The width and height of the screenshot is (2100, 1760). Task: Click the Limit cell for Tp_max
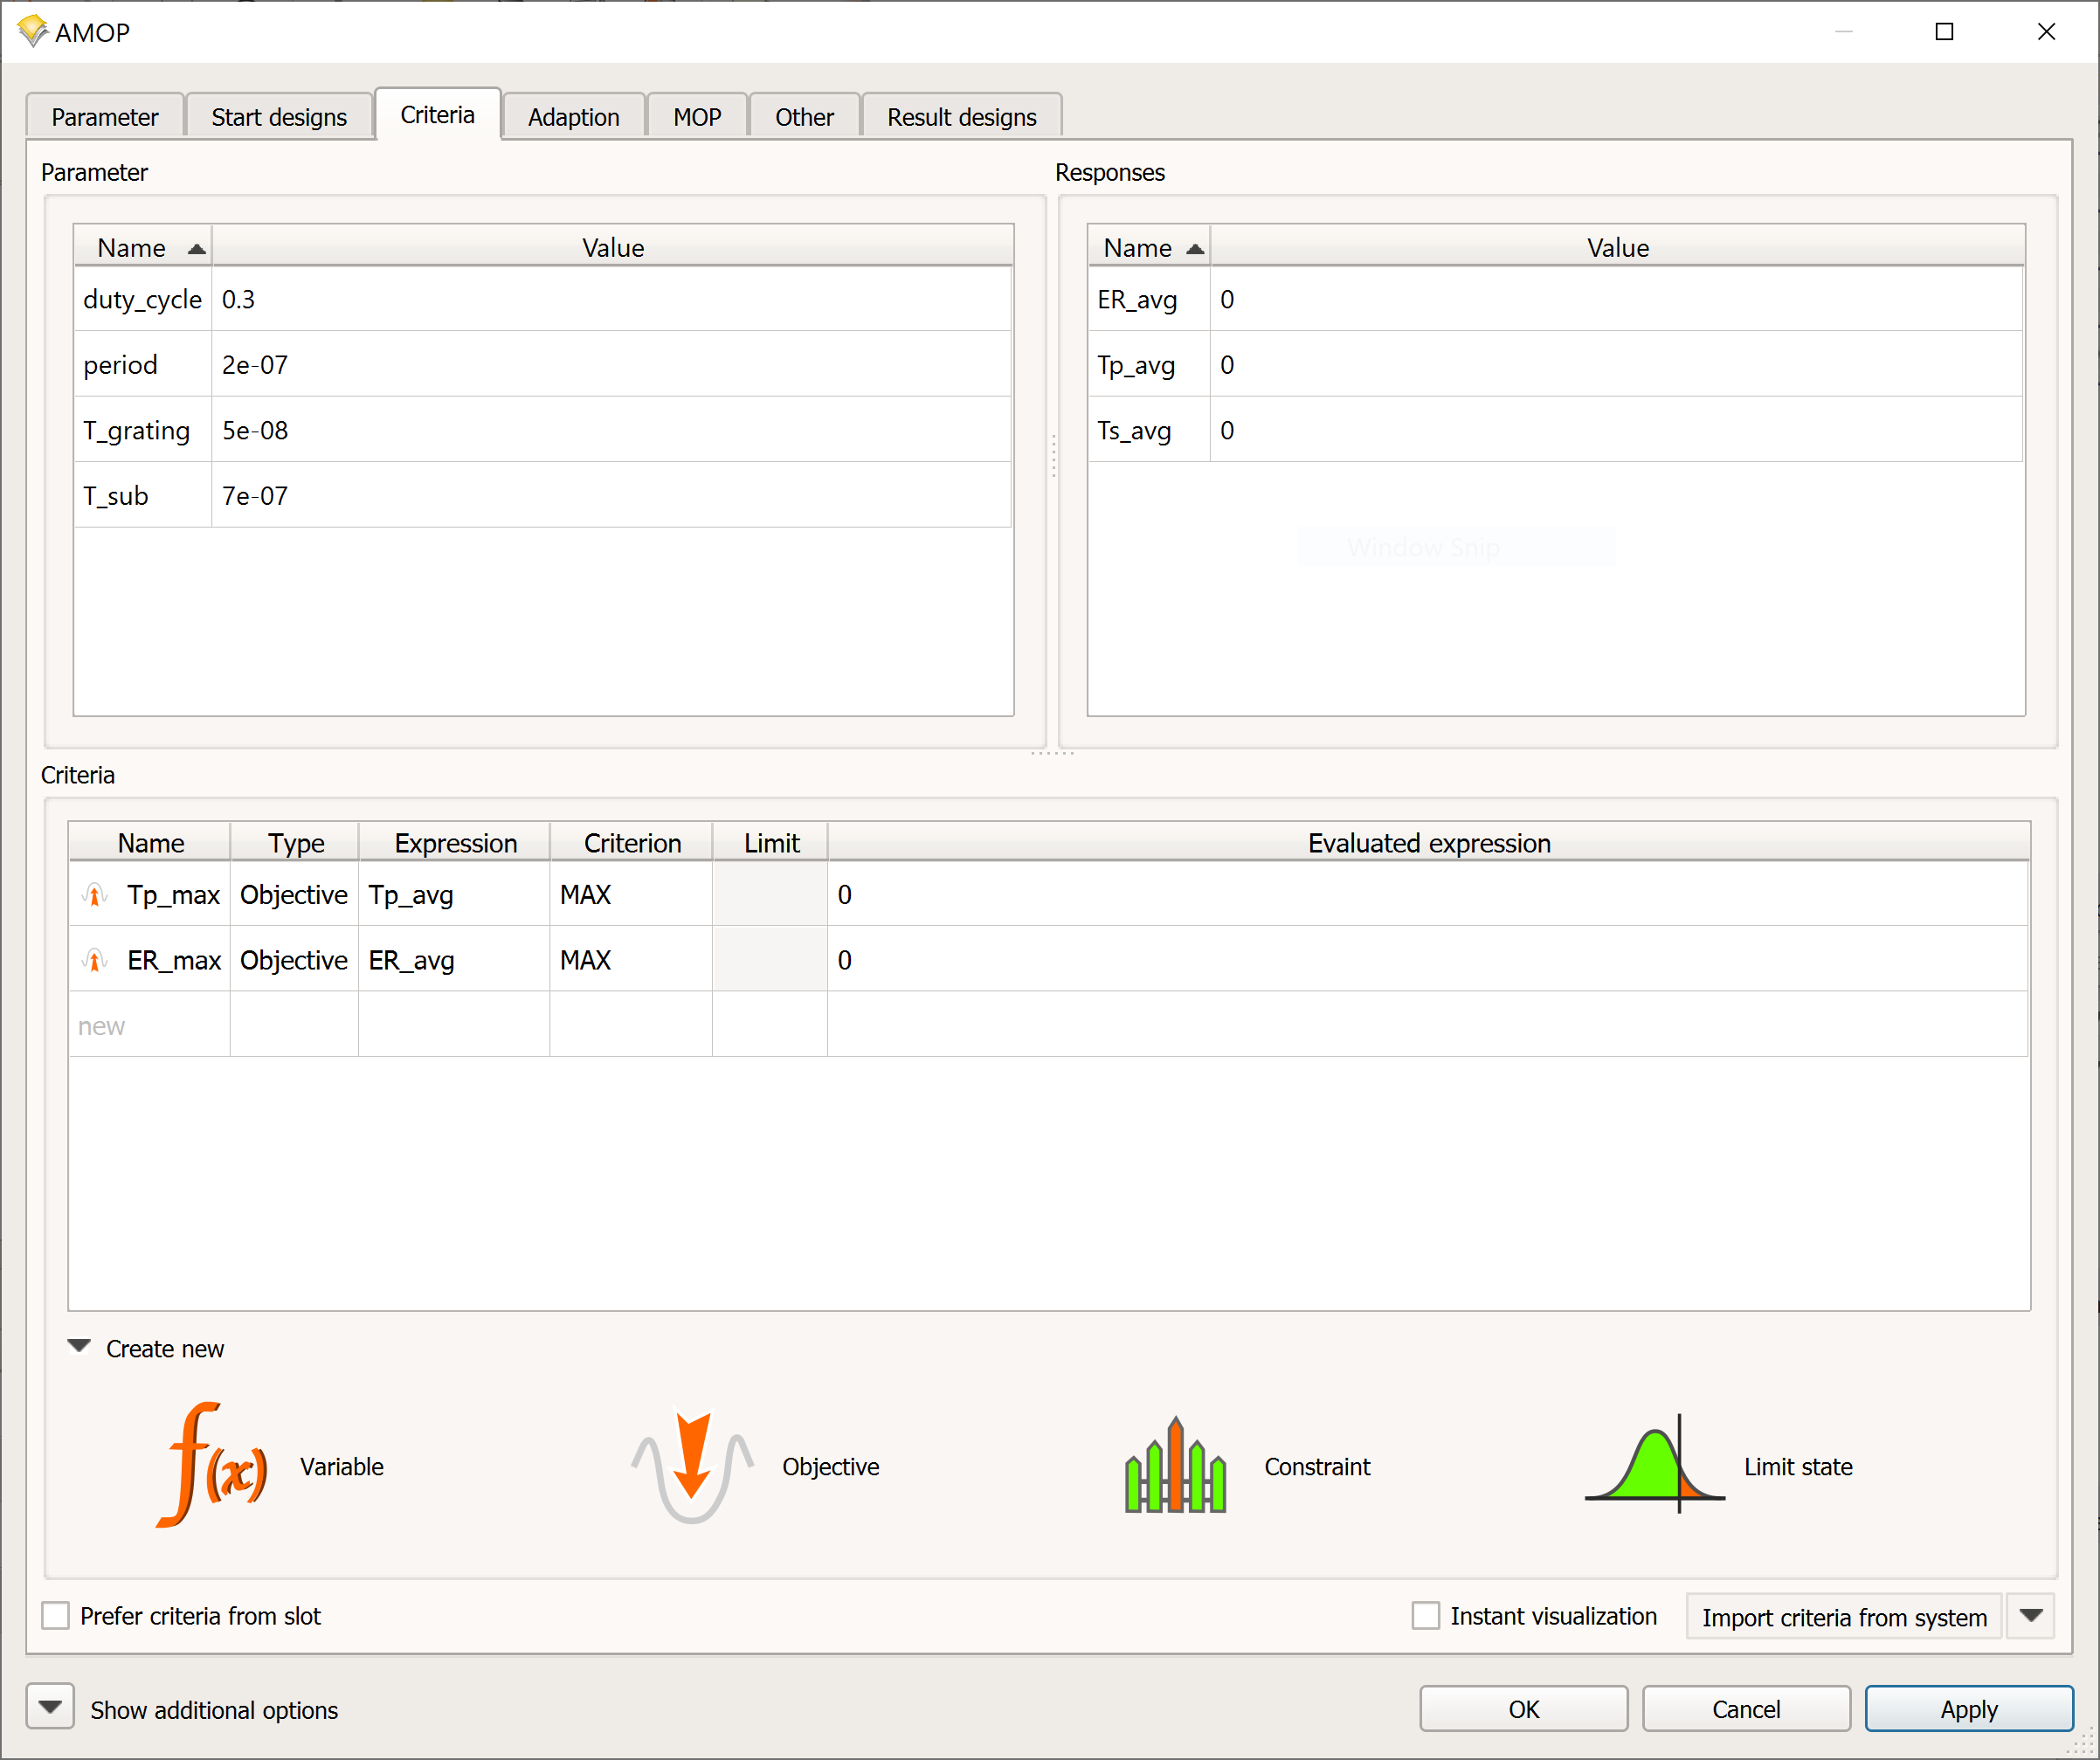(x=770, y=895)
